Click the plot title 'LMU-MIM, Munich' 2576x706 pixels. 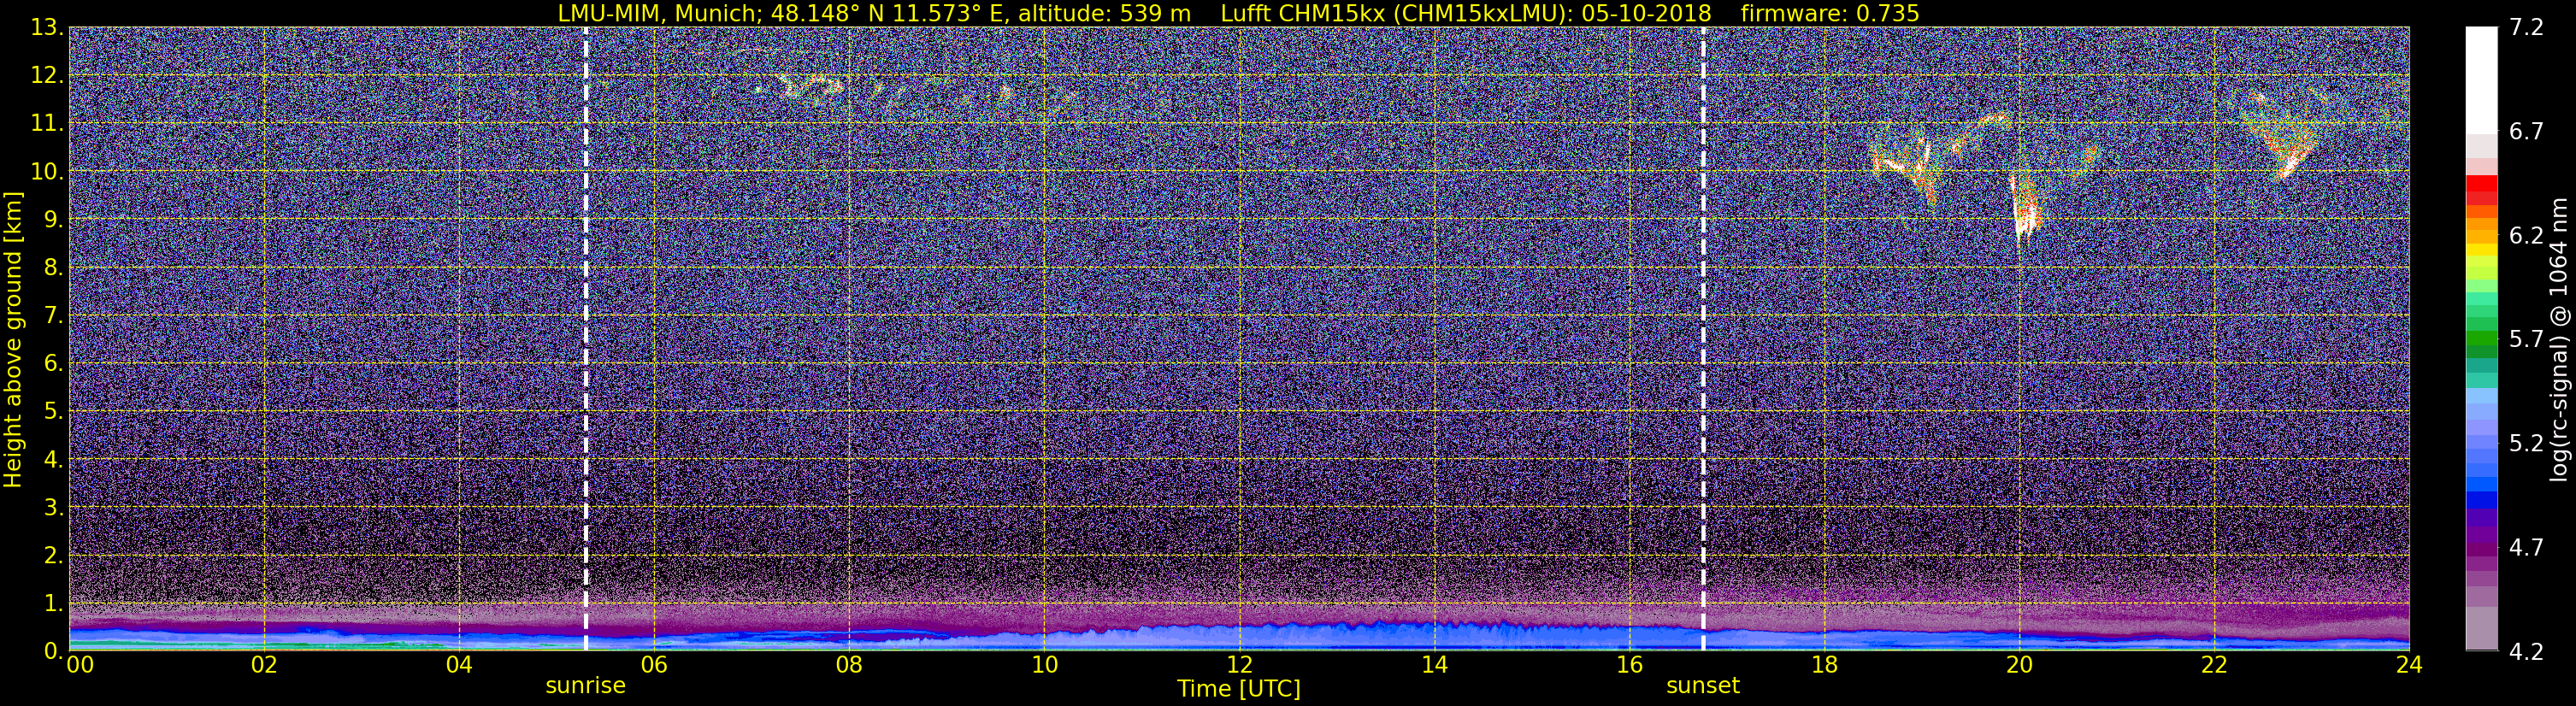660,13
